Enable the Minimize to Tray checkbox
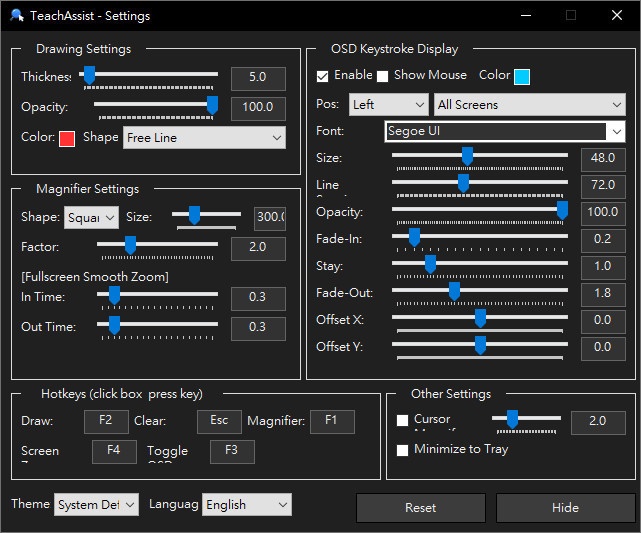The image size is (641, 533). pos(402,450)
